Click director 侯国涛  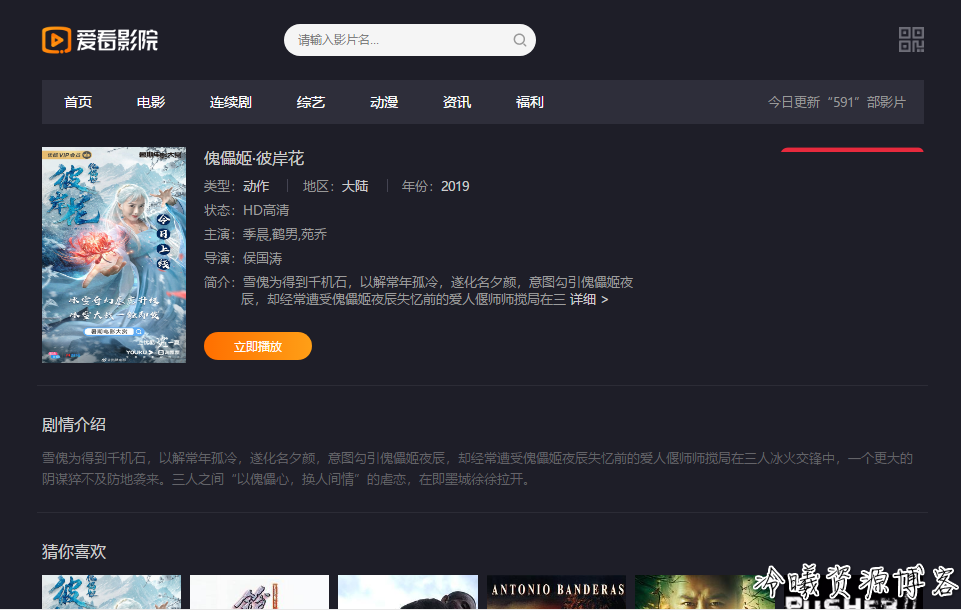pyautogui.click(x=262, y=258)
